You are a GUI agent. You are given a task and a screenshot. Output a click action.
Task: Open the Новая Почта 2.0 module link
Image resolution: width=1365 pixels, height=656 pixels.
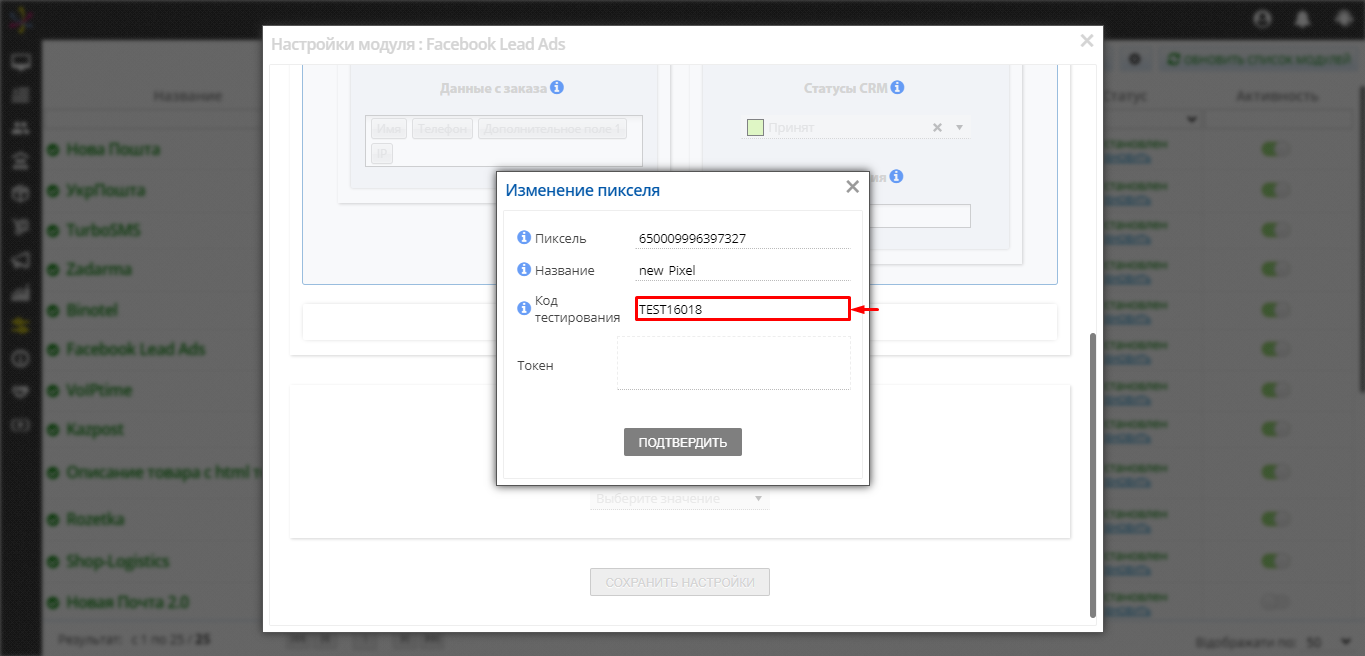[x=128, y=602]
